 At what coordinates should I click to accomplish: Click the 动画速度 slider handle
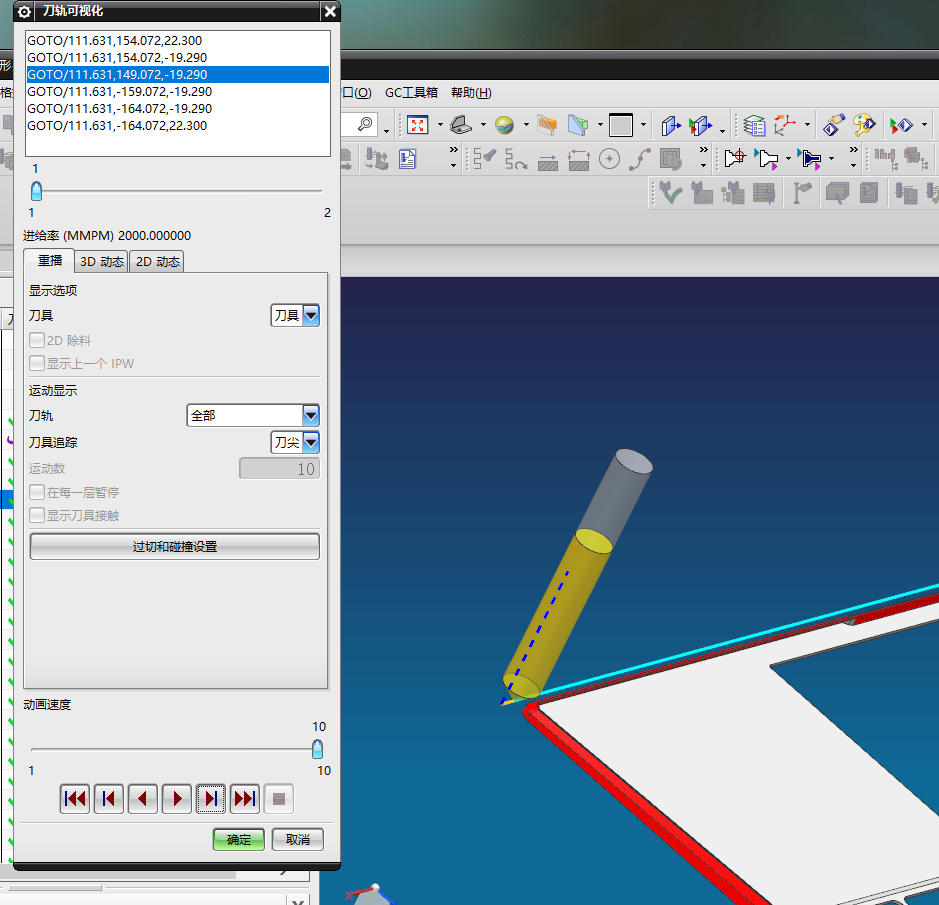(x=317, y=749)
